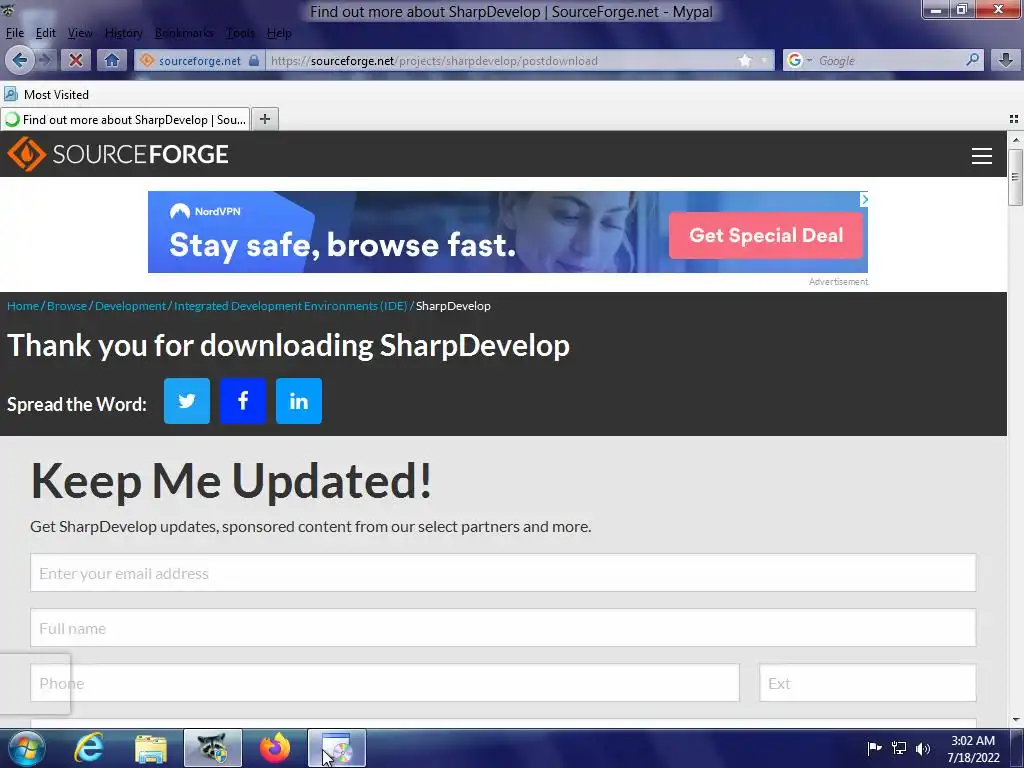Open Firefox from the taskbar

(x=275, y=748)
